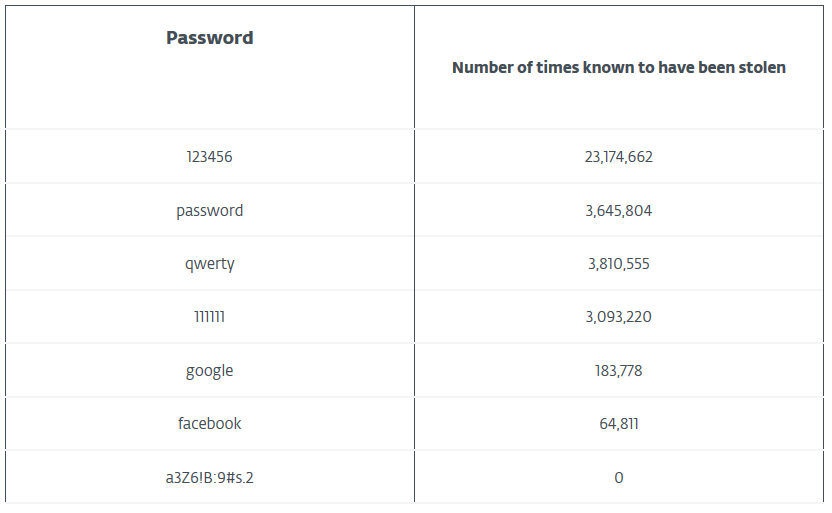Select the google password cell
832x513 pixels.
(209, 371)
